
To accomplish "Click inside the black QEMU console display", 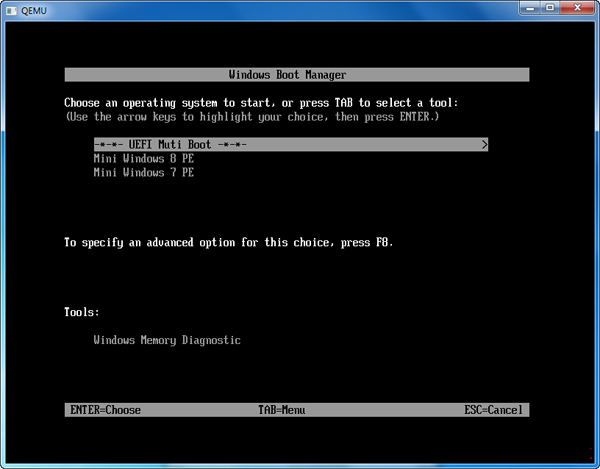I will [300, 280].
